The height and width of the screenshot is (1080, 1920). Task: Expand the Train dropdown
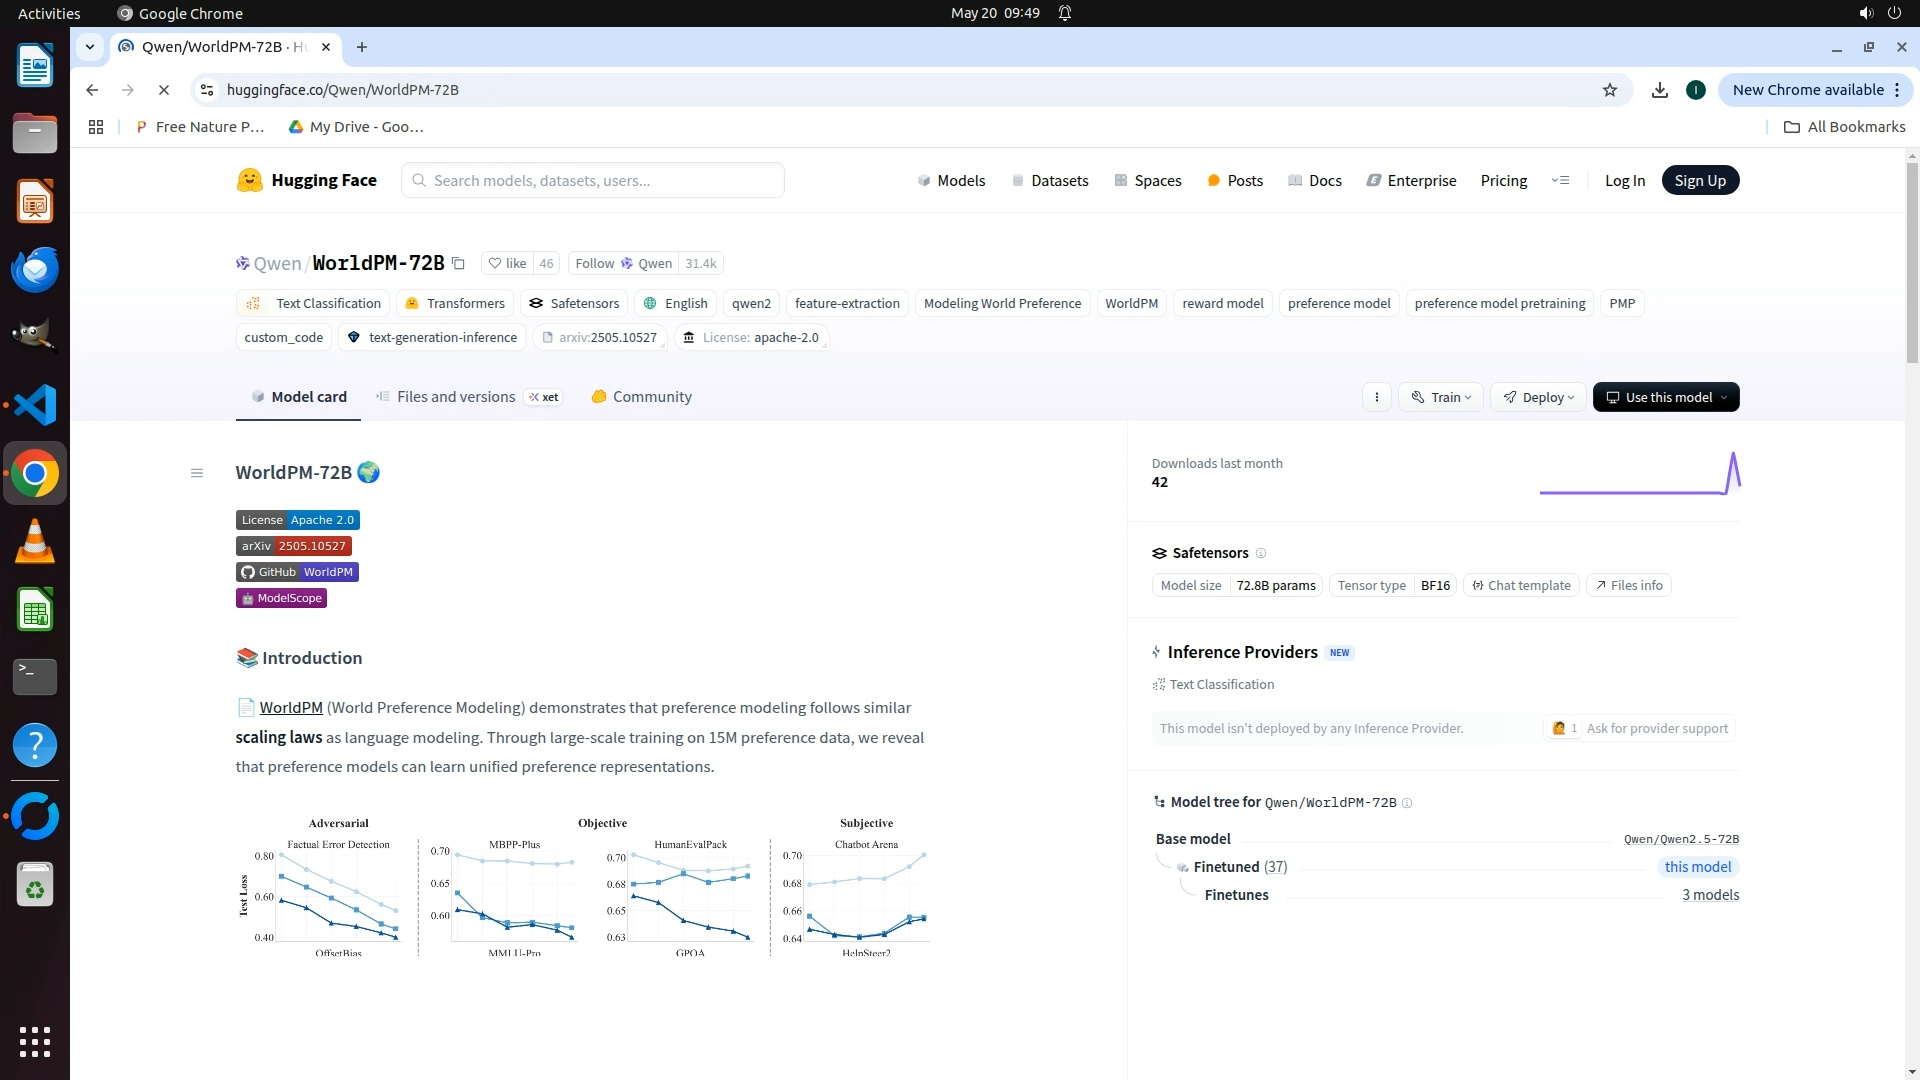click(1441, 397)
